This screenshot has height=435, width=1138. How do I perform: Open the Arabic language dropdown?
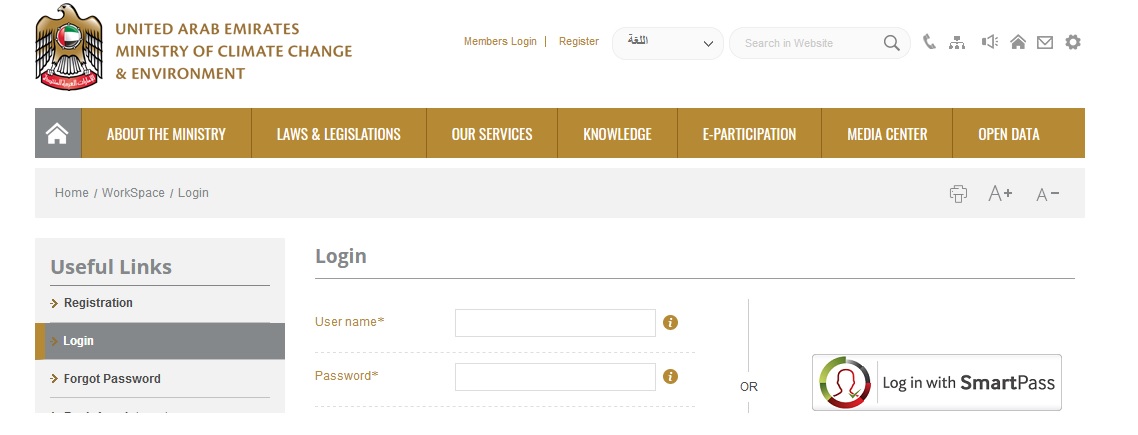coord(668,43)
